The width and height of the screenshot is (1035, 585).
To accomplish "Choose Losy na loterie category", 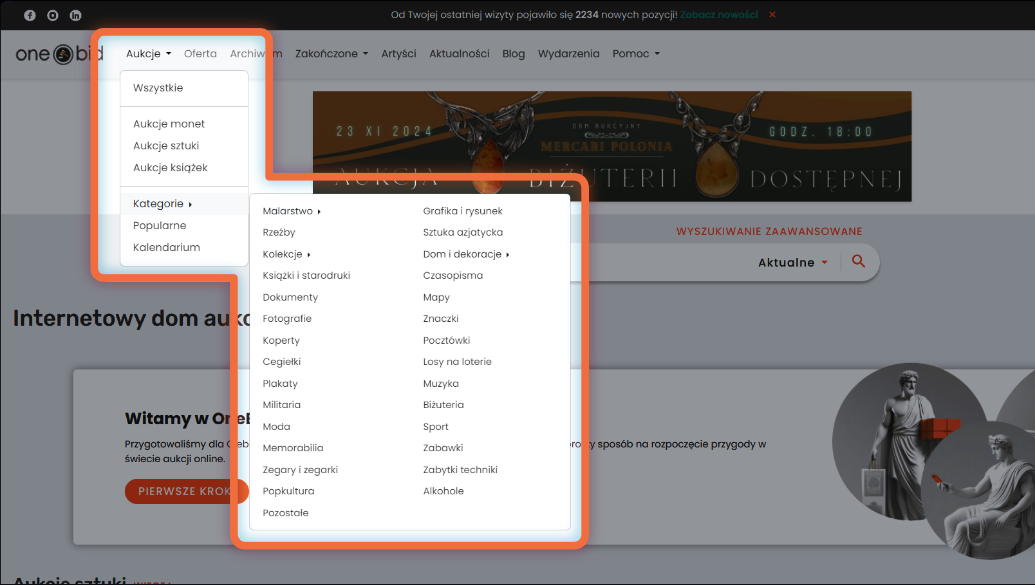I will tap(457, 362).
